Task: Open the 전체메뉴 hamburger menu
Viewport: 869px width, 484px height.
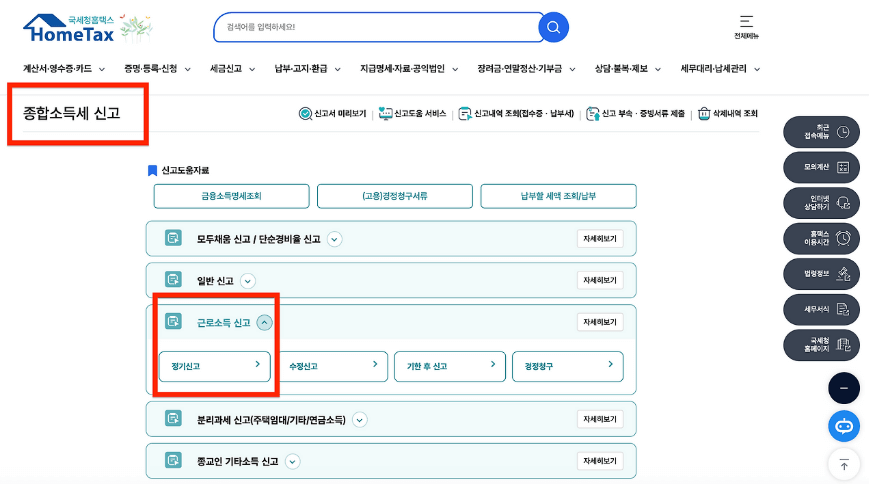Action: tap(746, 26)
